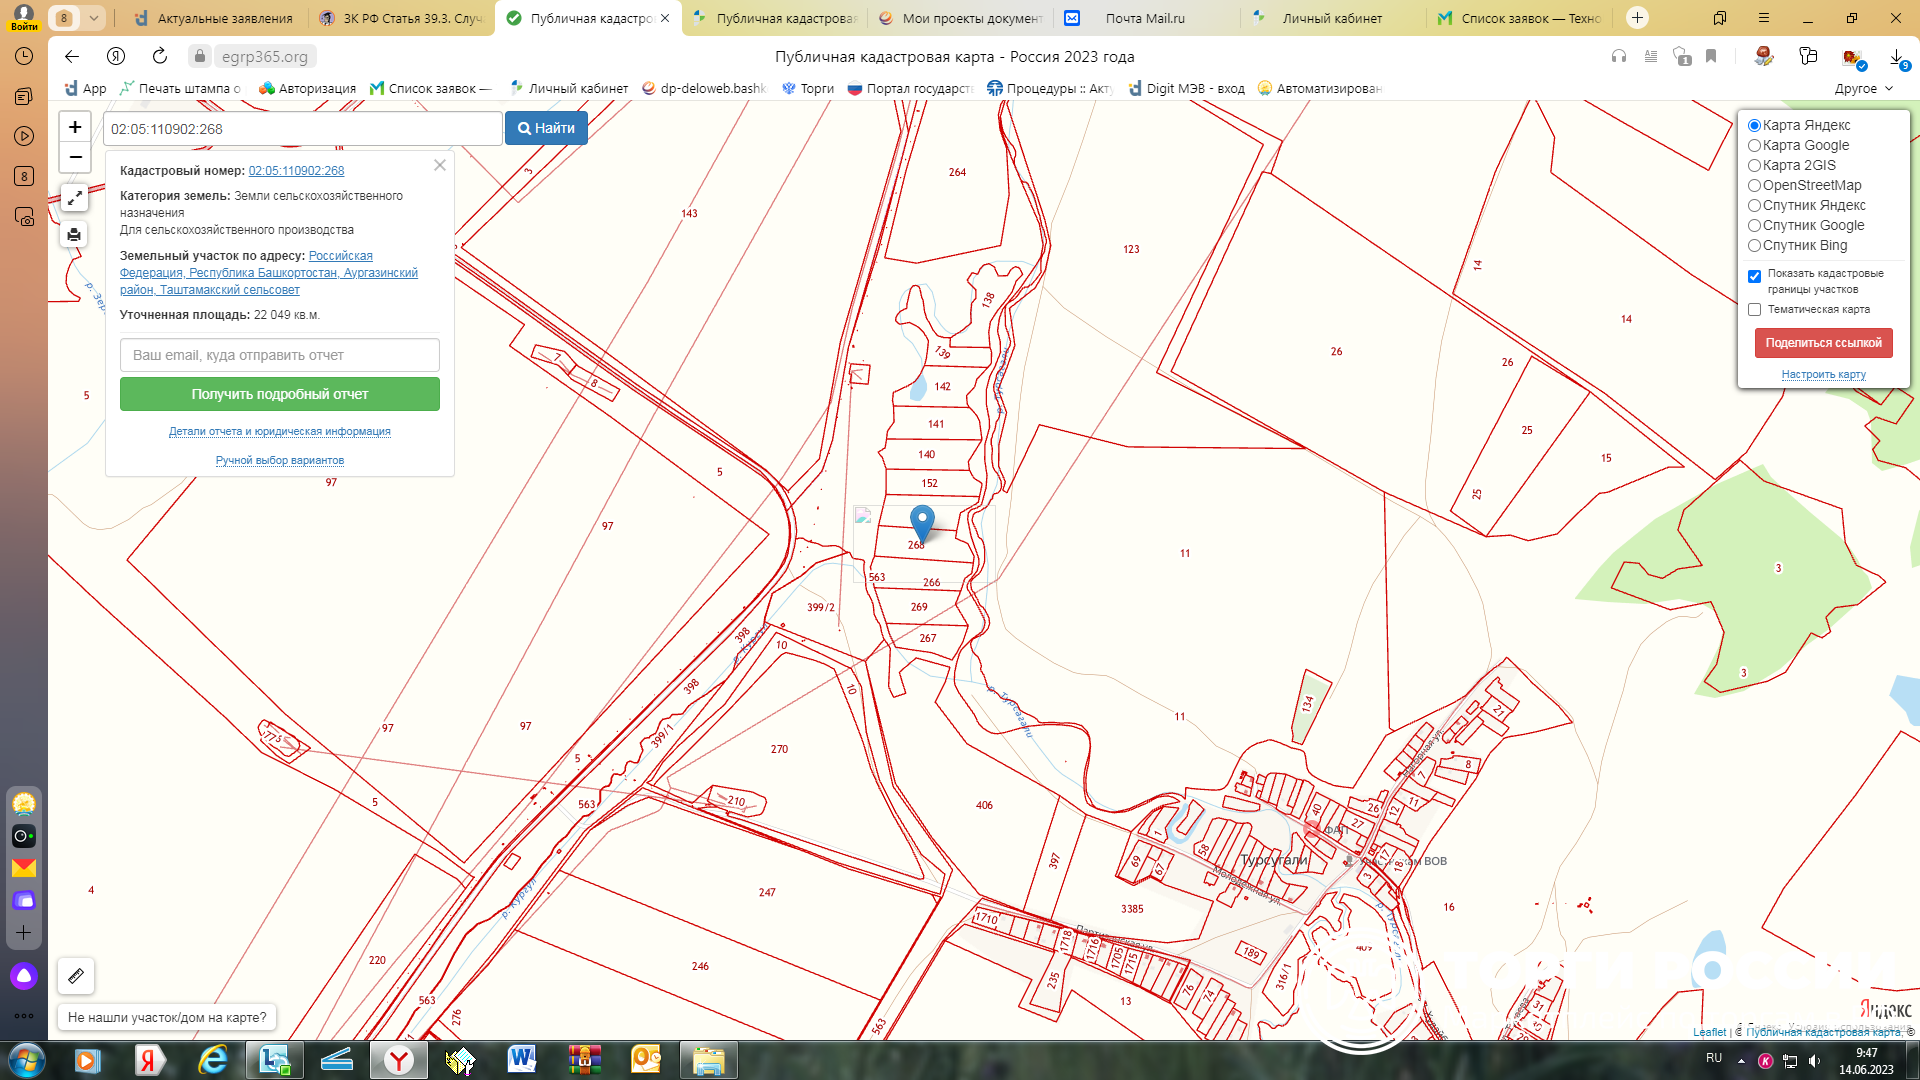
Task: Select Карта Яндекс radio option
Action: tap(1754, 126)
